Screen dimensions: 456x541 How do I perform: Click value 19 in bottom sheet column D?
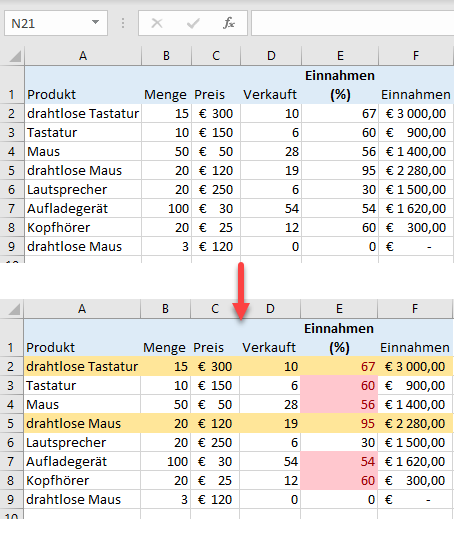click(270, 423)
